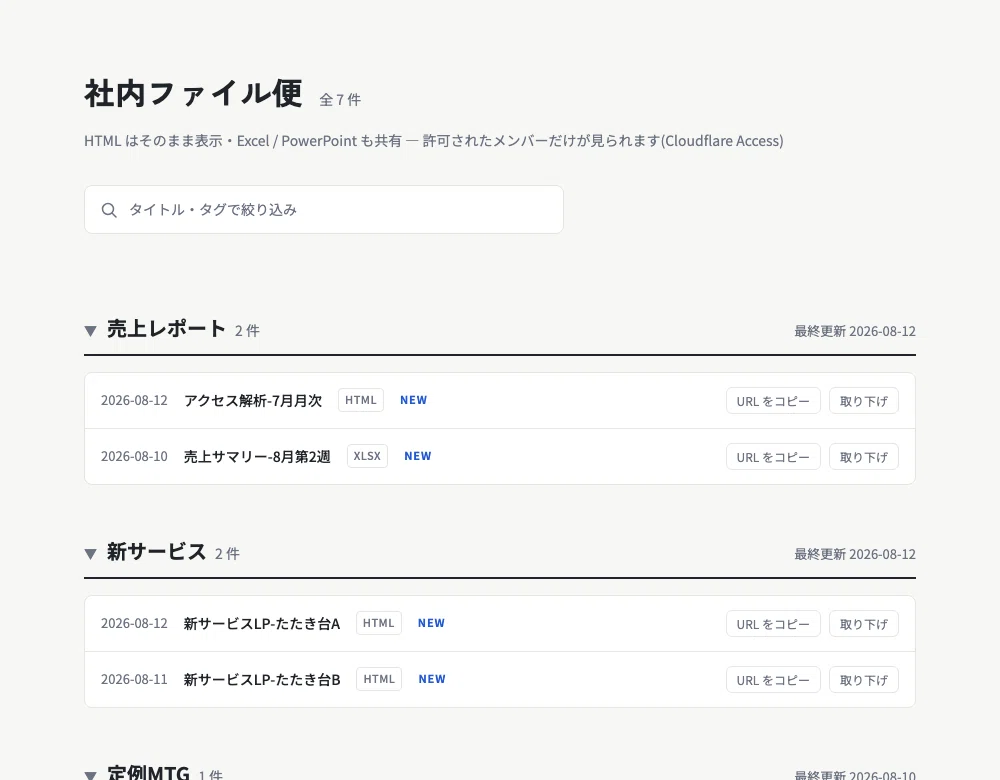The image size is (1000, 780).
Task: Click NEW badge on たたき台B row
Action: click(432, 679)
